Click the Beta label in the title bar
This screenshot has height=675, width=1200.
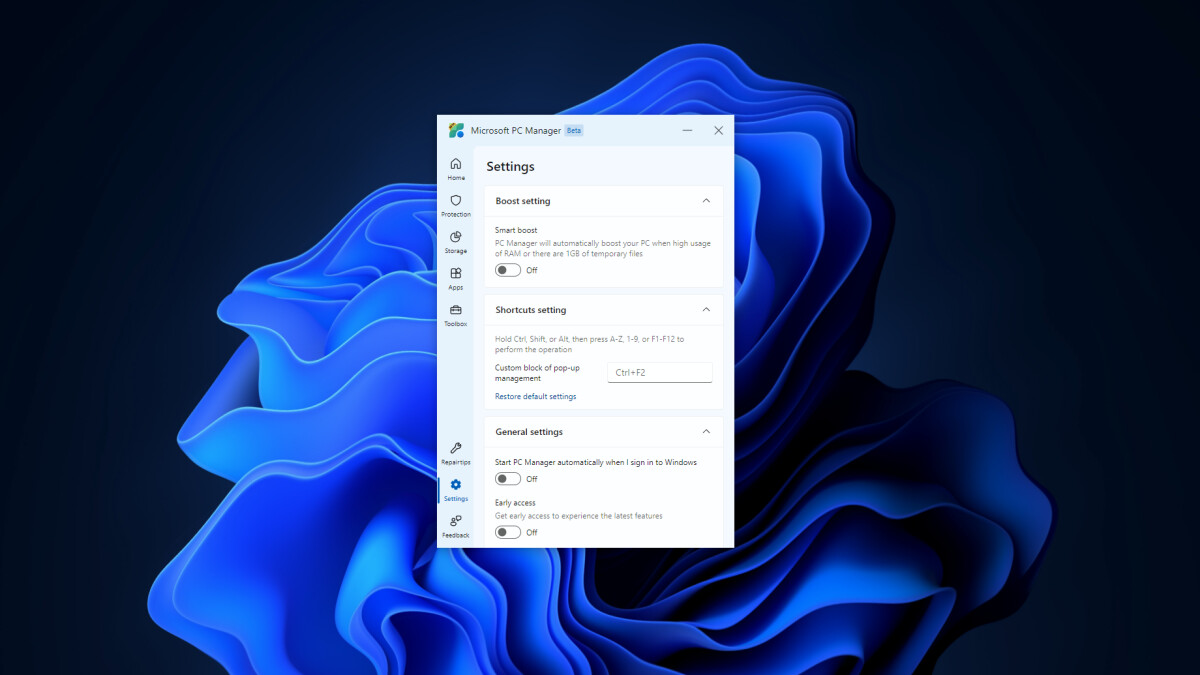[573, 130]
